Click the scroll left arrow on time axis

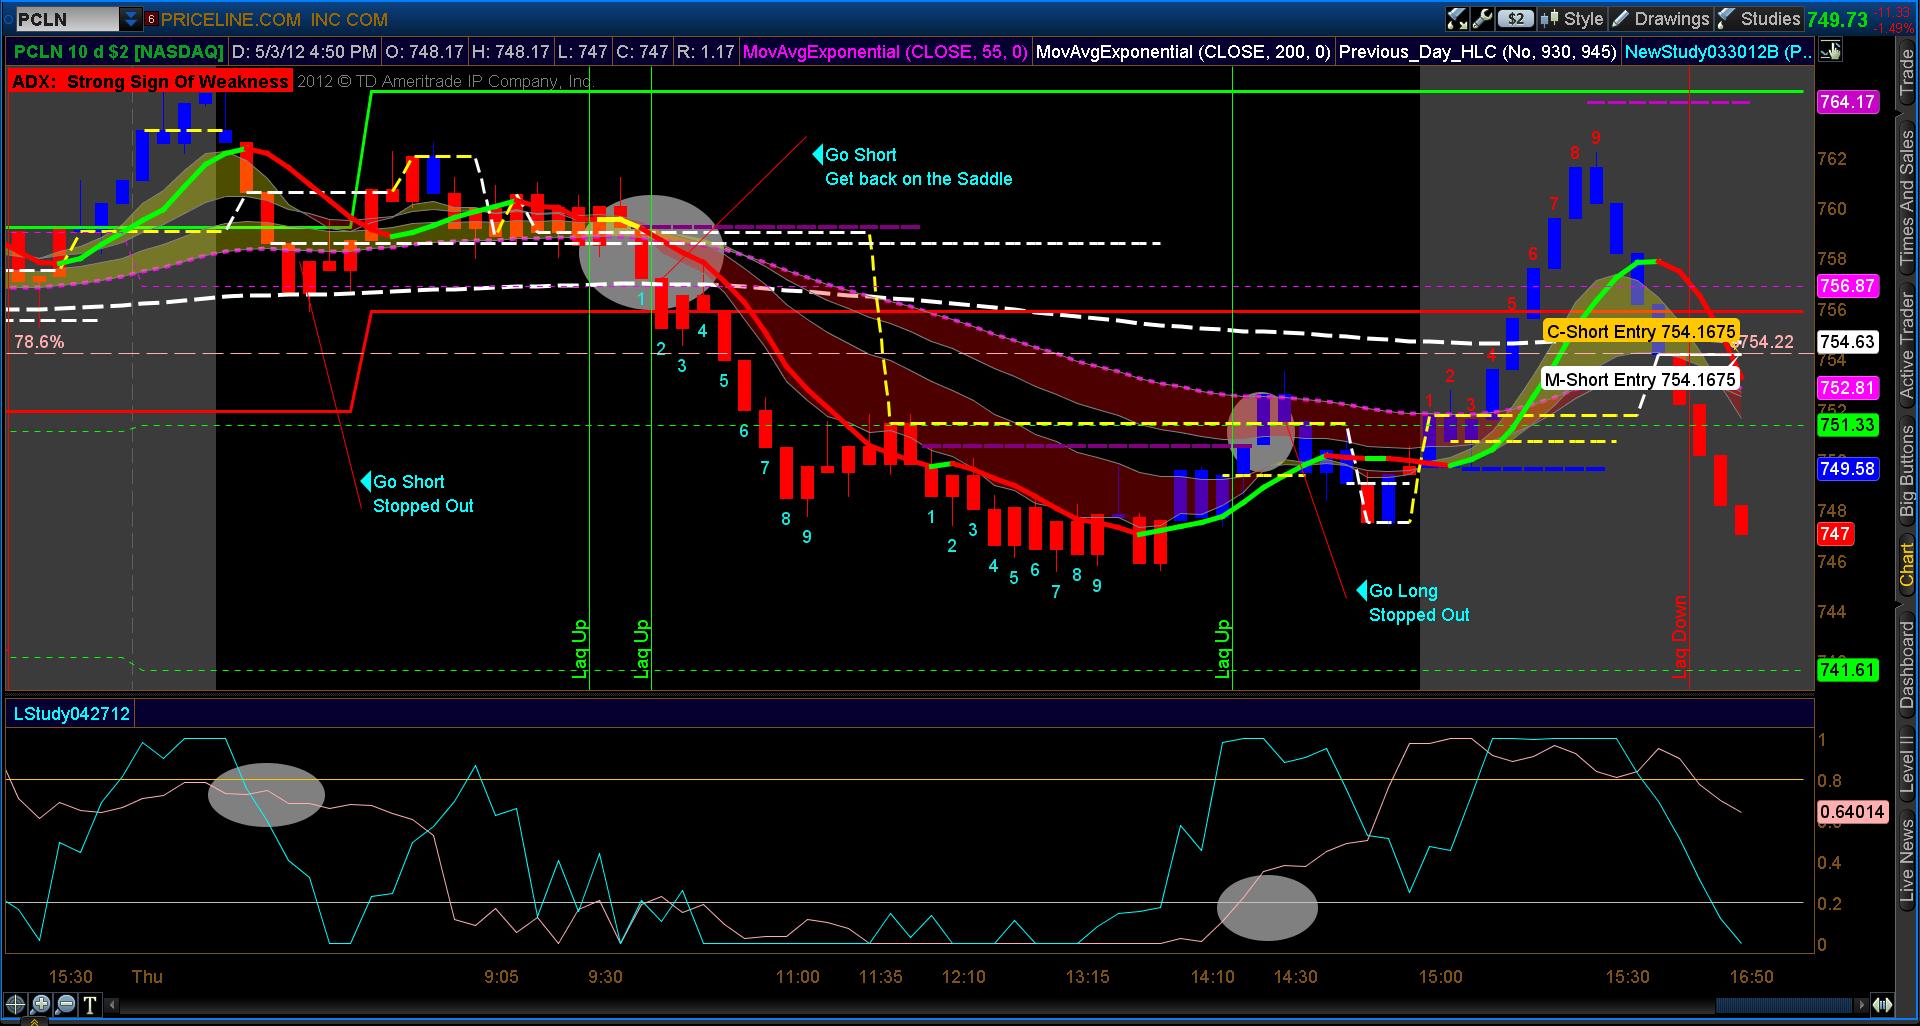111,1005
